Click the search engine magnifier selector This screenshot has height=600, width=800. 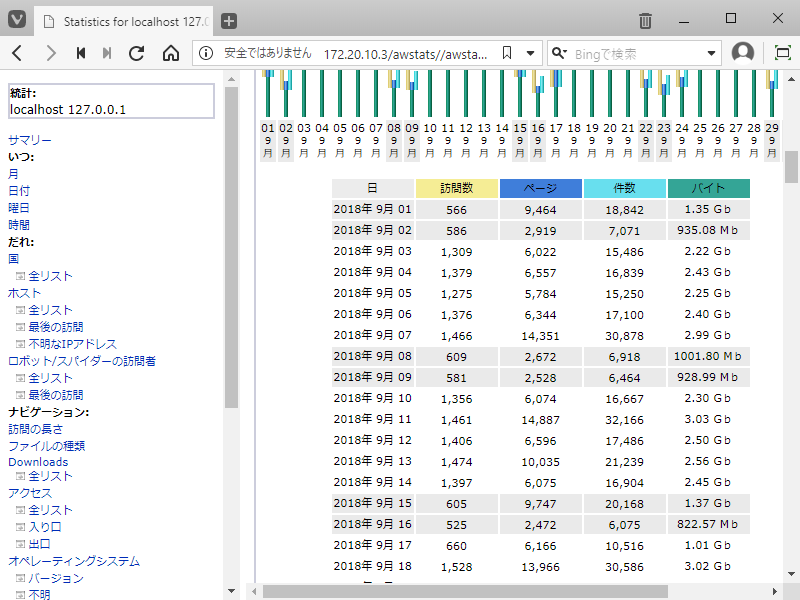(x=560, y=53)
